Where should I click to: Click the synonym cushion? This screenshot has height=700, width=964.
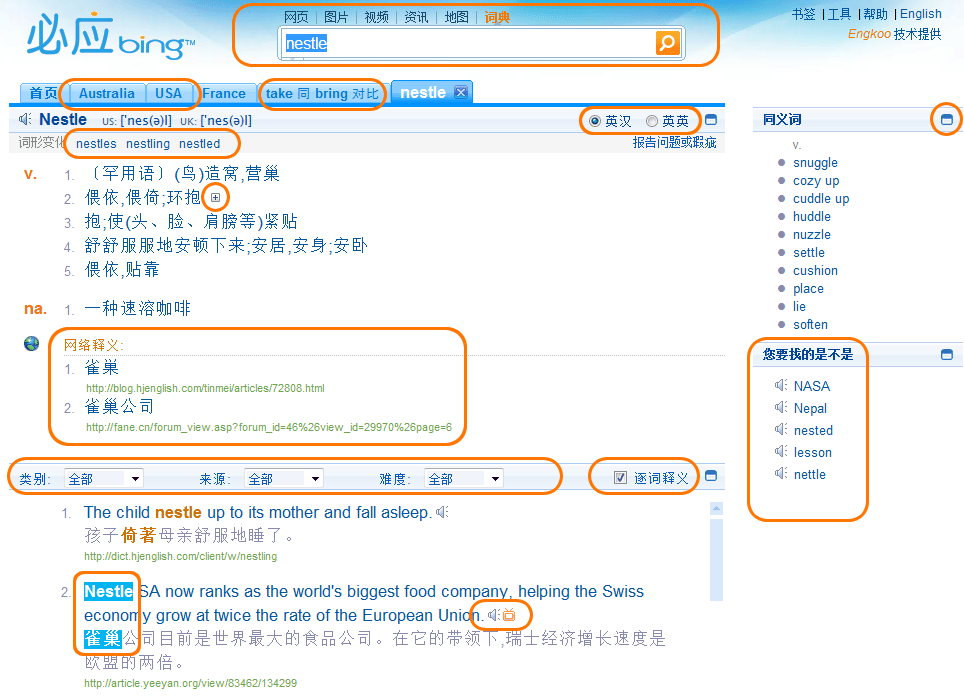815,270
